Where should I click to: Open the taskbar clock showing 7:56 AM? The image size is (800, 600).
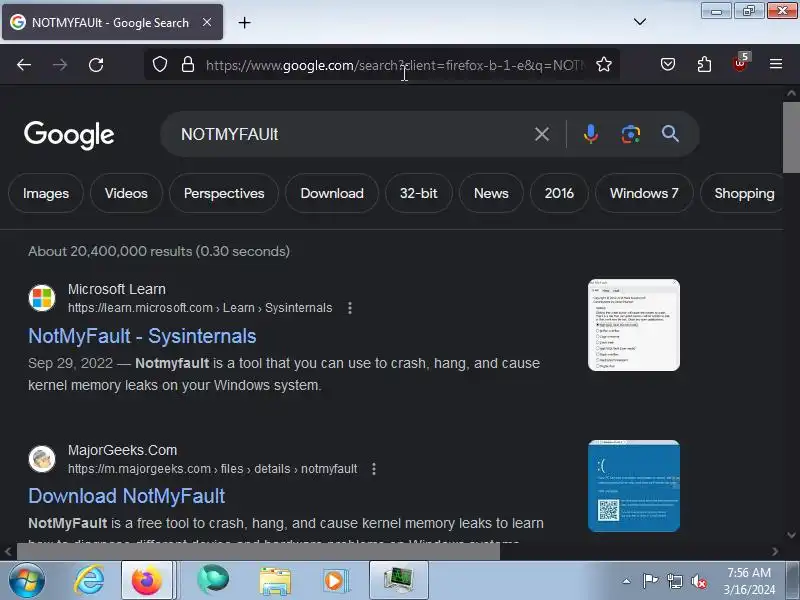(749, 581)
